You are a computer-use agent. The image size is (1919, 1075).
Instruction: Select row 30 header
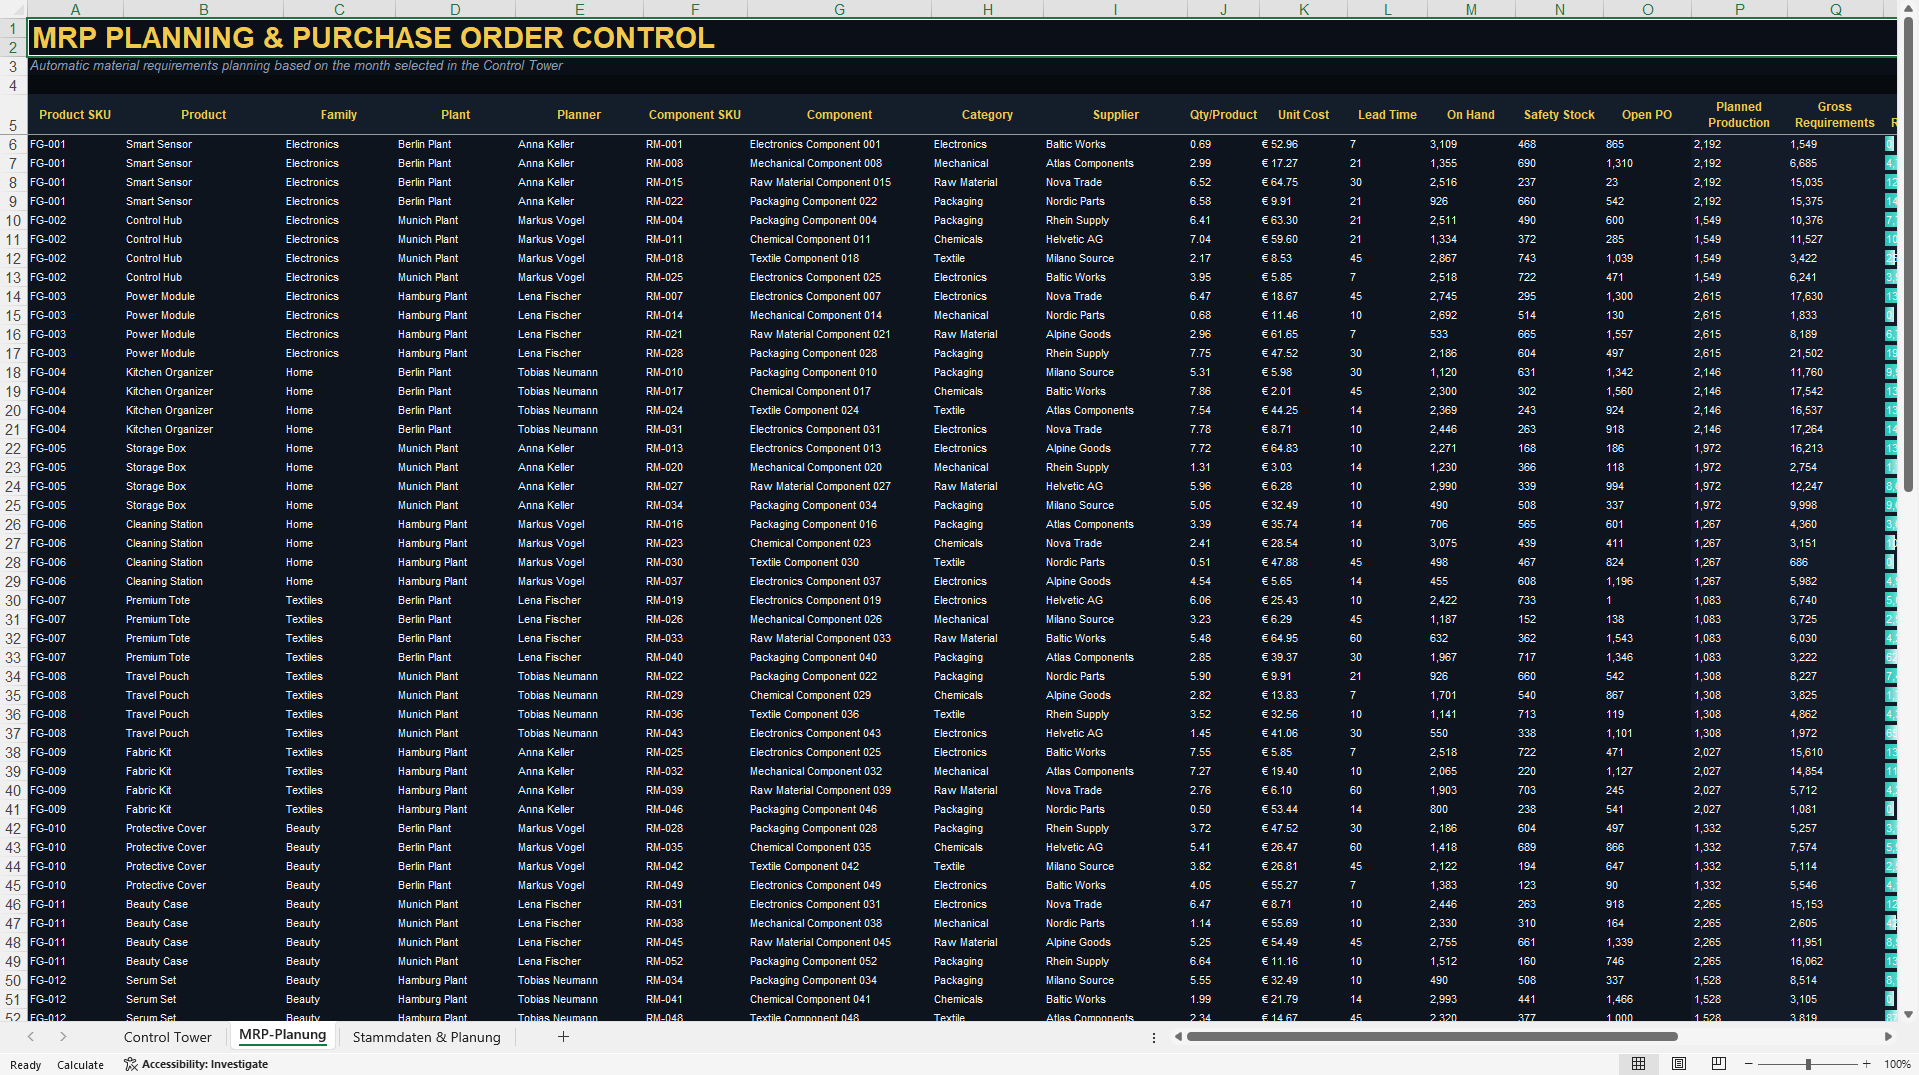point(13,600)
